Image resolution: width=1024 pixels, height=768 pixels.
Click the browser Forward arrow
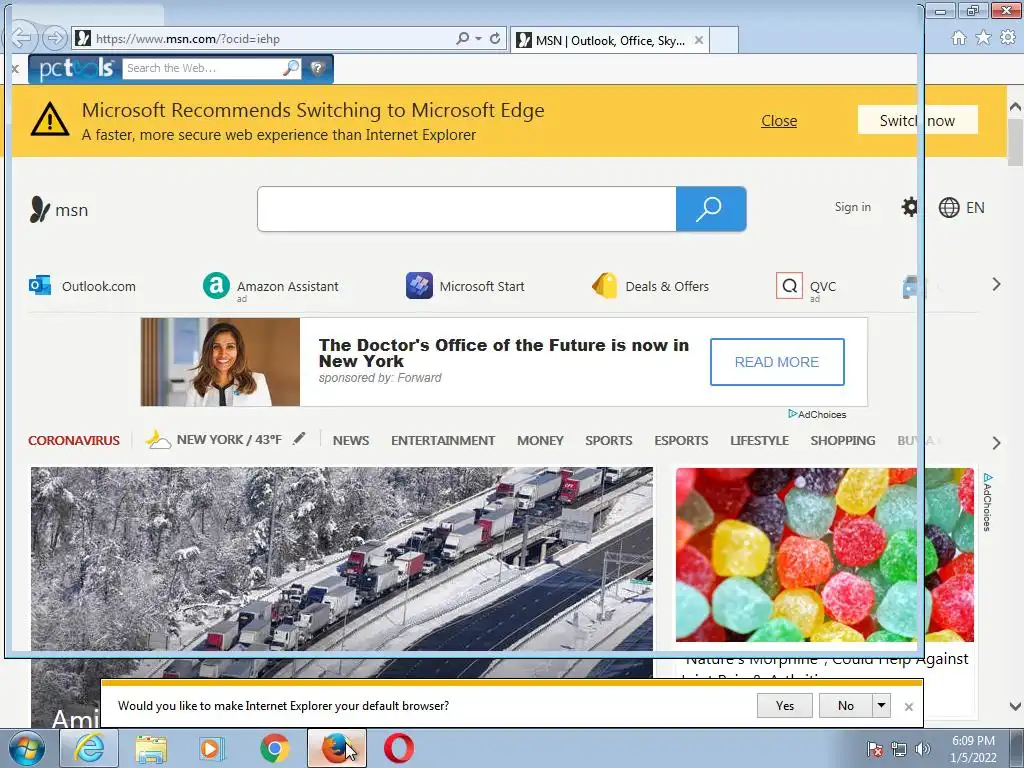(x=55, y=39)
